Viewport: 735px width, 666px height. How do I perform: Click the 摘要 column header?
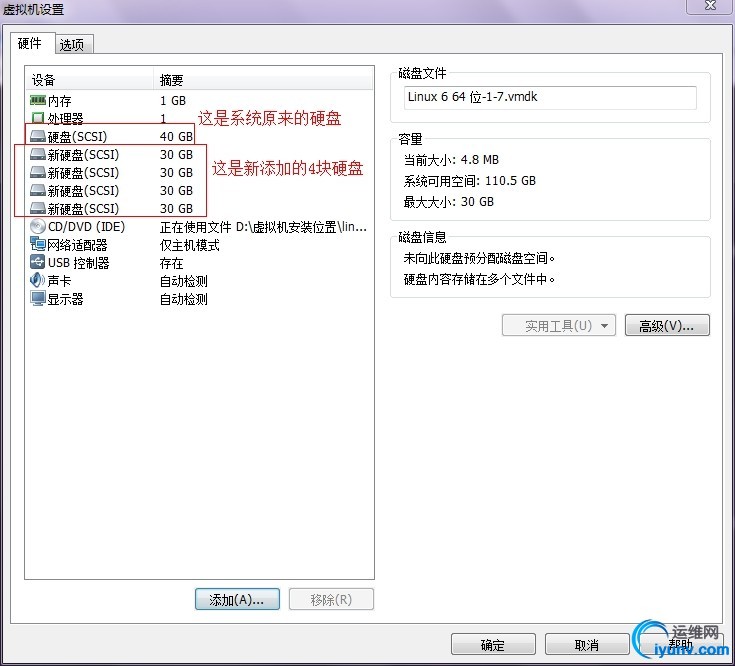point(263,80)
